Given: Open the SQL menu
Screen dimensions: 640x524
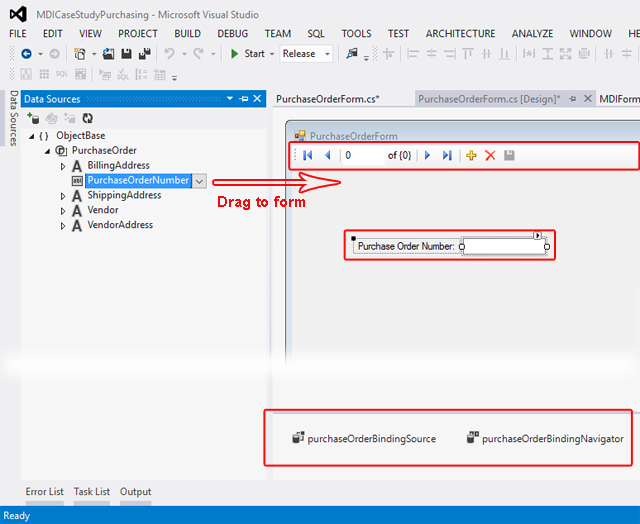Looking at the screenshot, I should coord(316,33).
